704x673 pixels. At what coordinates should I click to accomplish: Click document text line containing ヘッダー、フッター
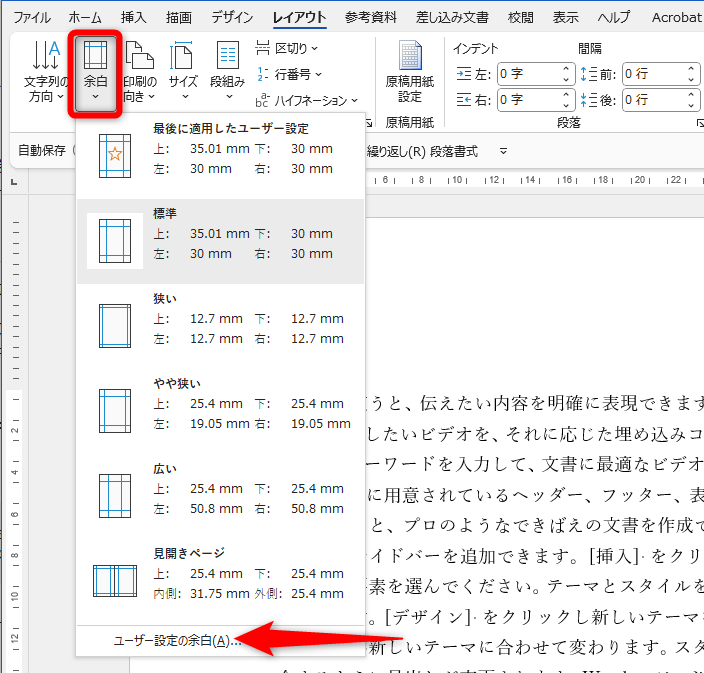535,495
